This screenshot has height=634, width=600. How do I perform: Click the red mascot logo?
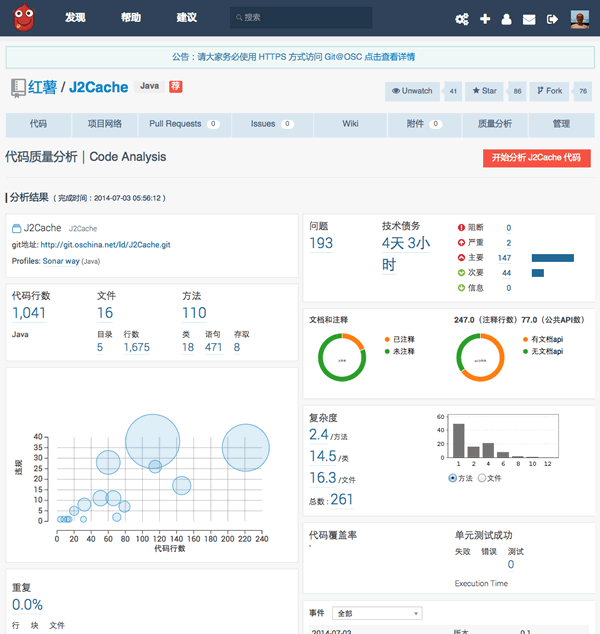click(x=23, y=17)
